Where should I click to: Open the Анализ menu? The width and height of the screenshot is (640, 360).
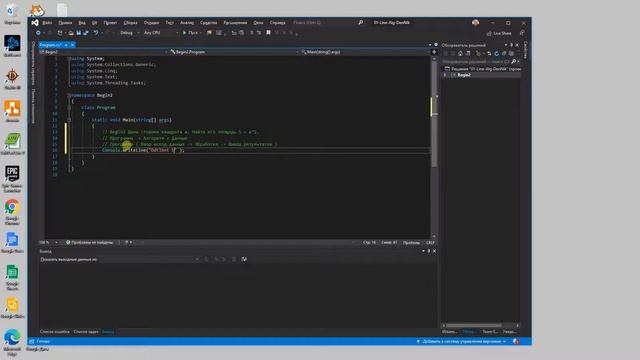click(x=187, y=23)
